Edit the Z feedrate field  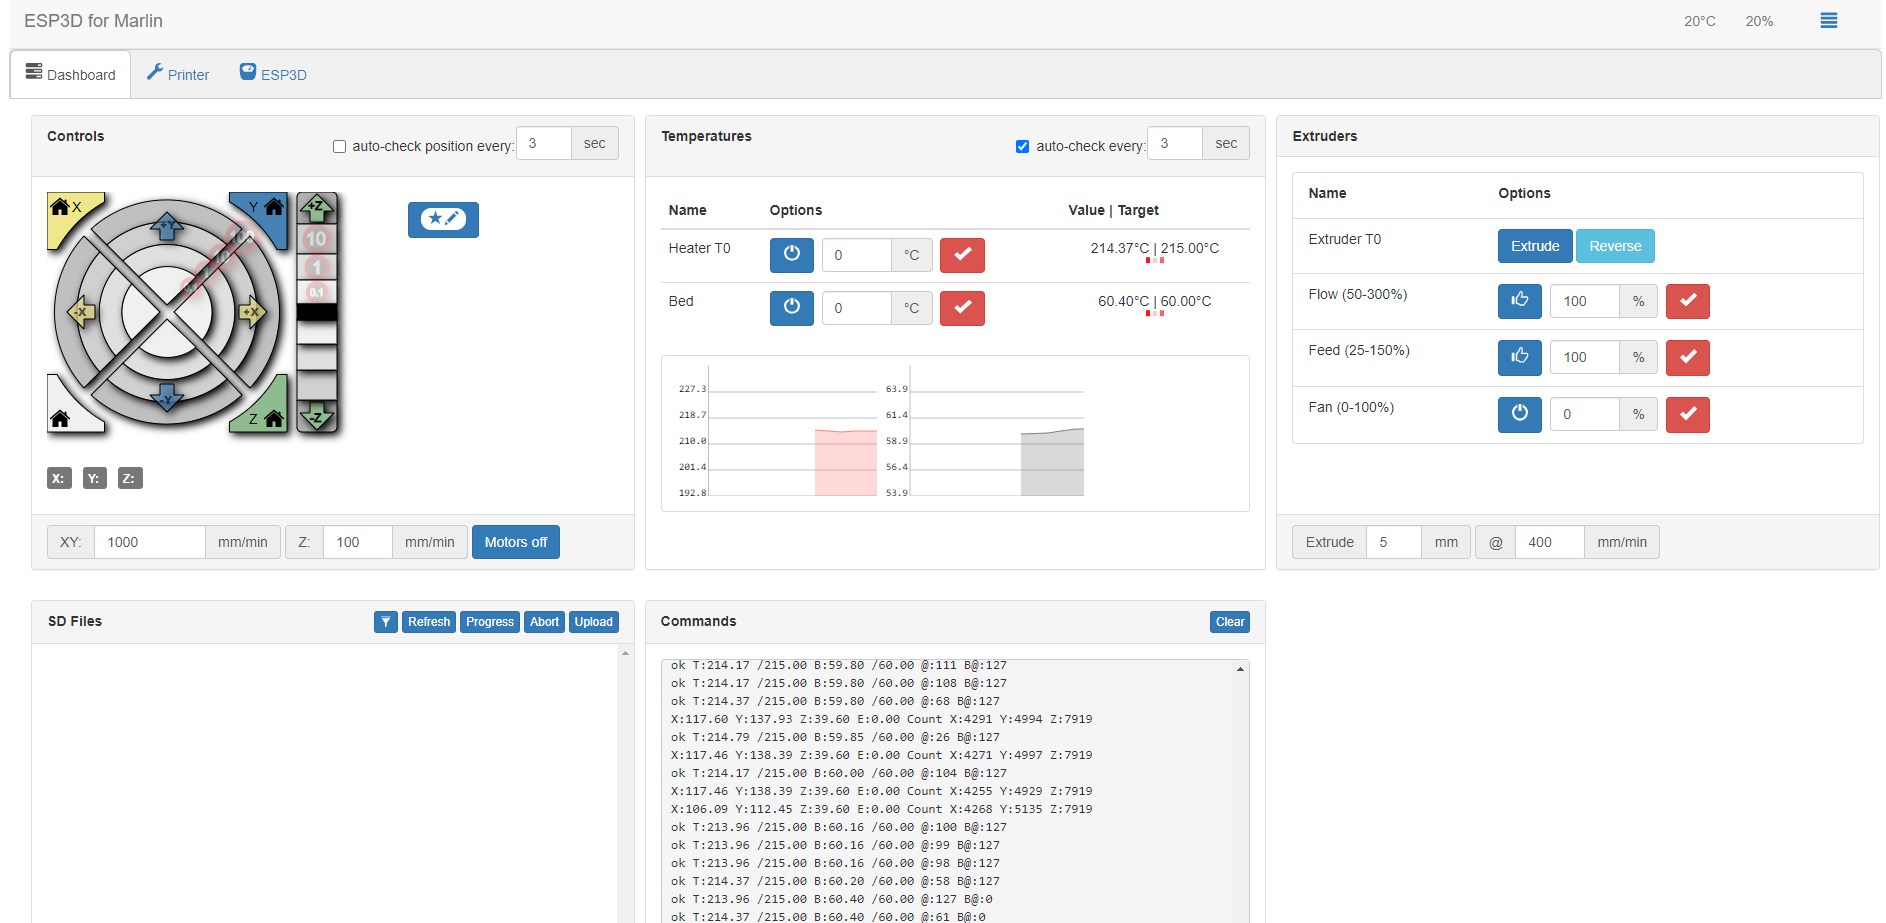tap(358, 542)
